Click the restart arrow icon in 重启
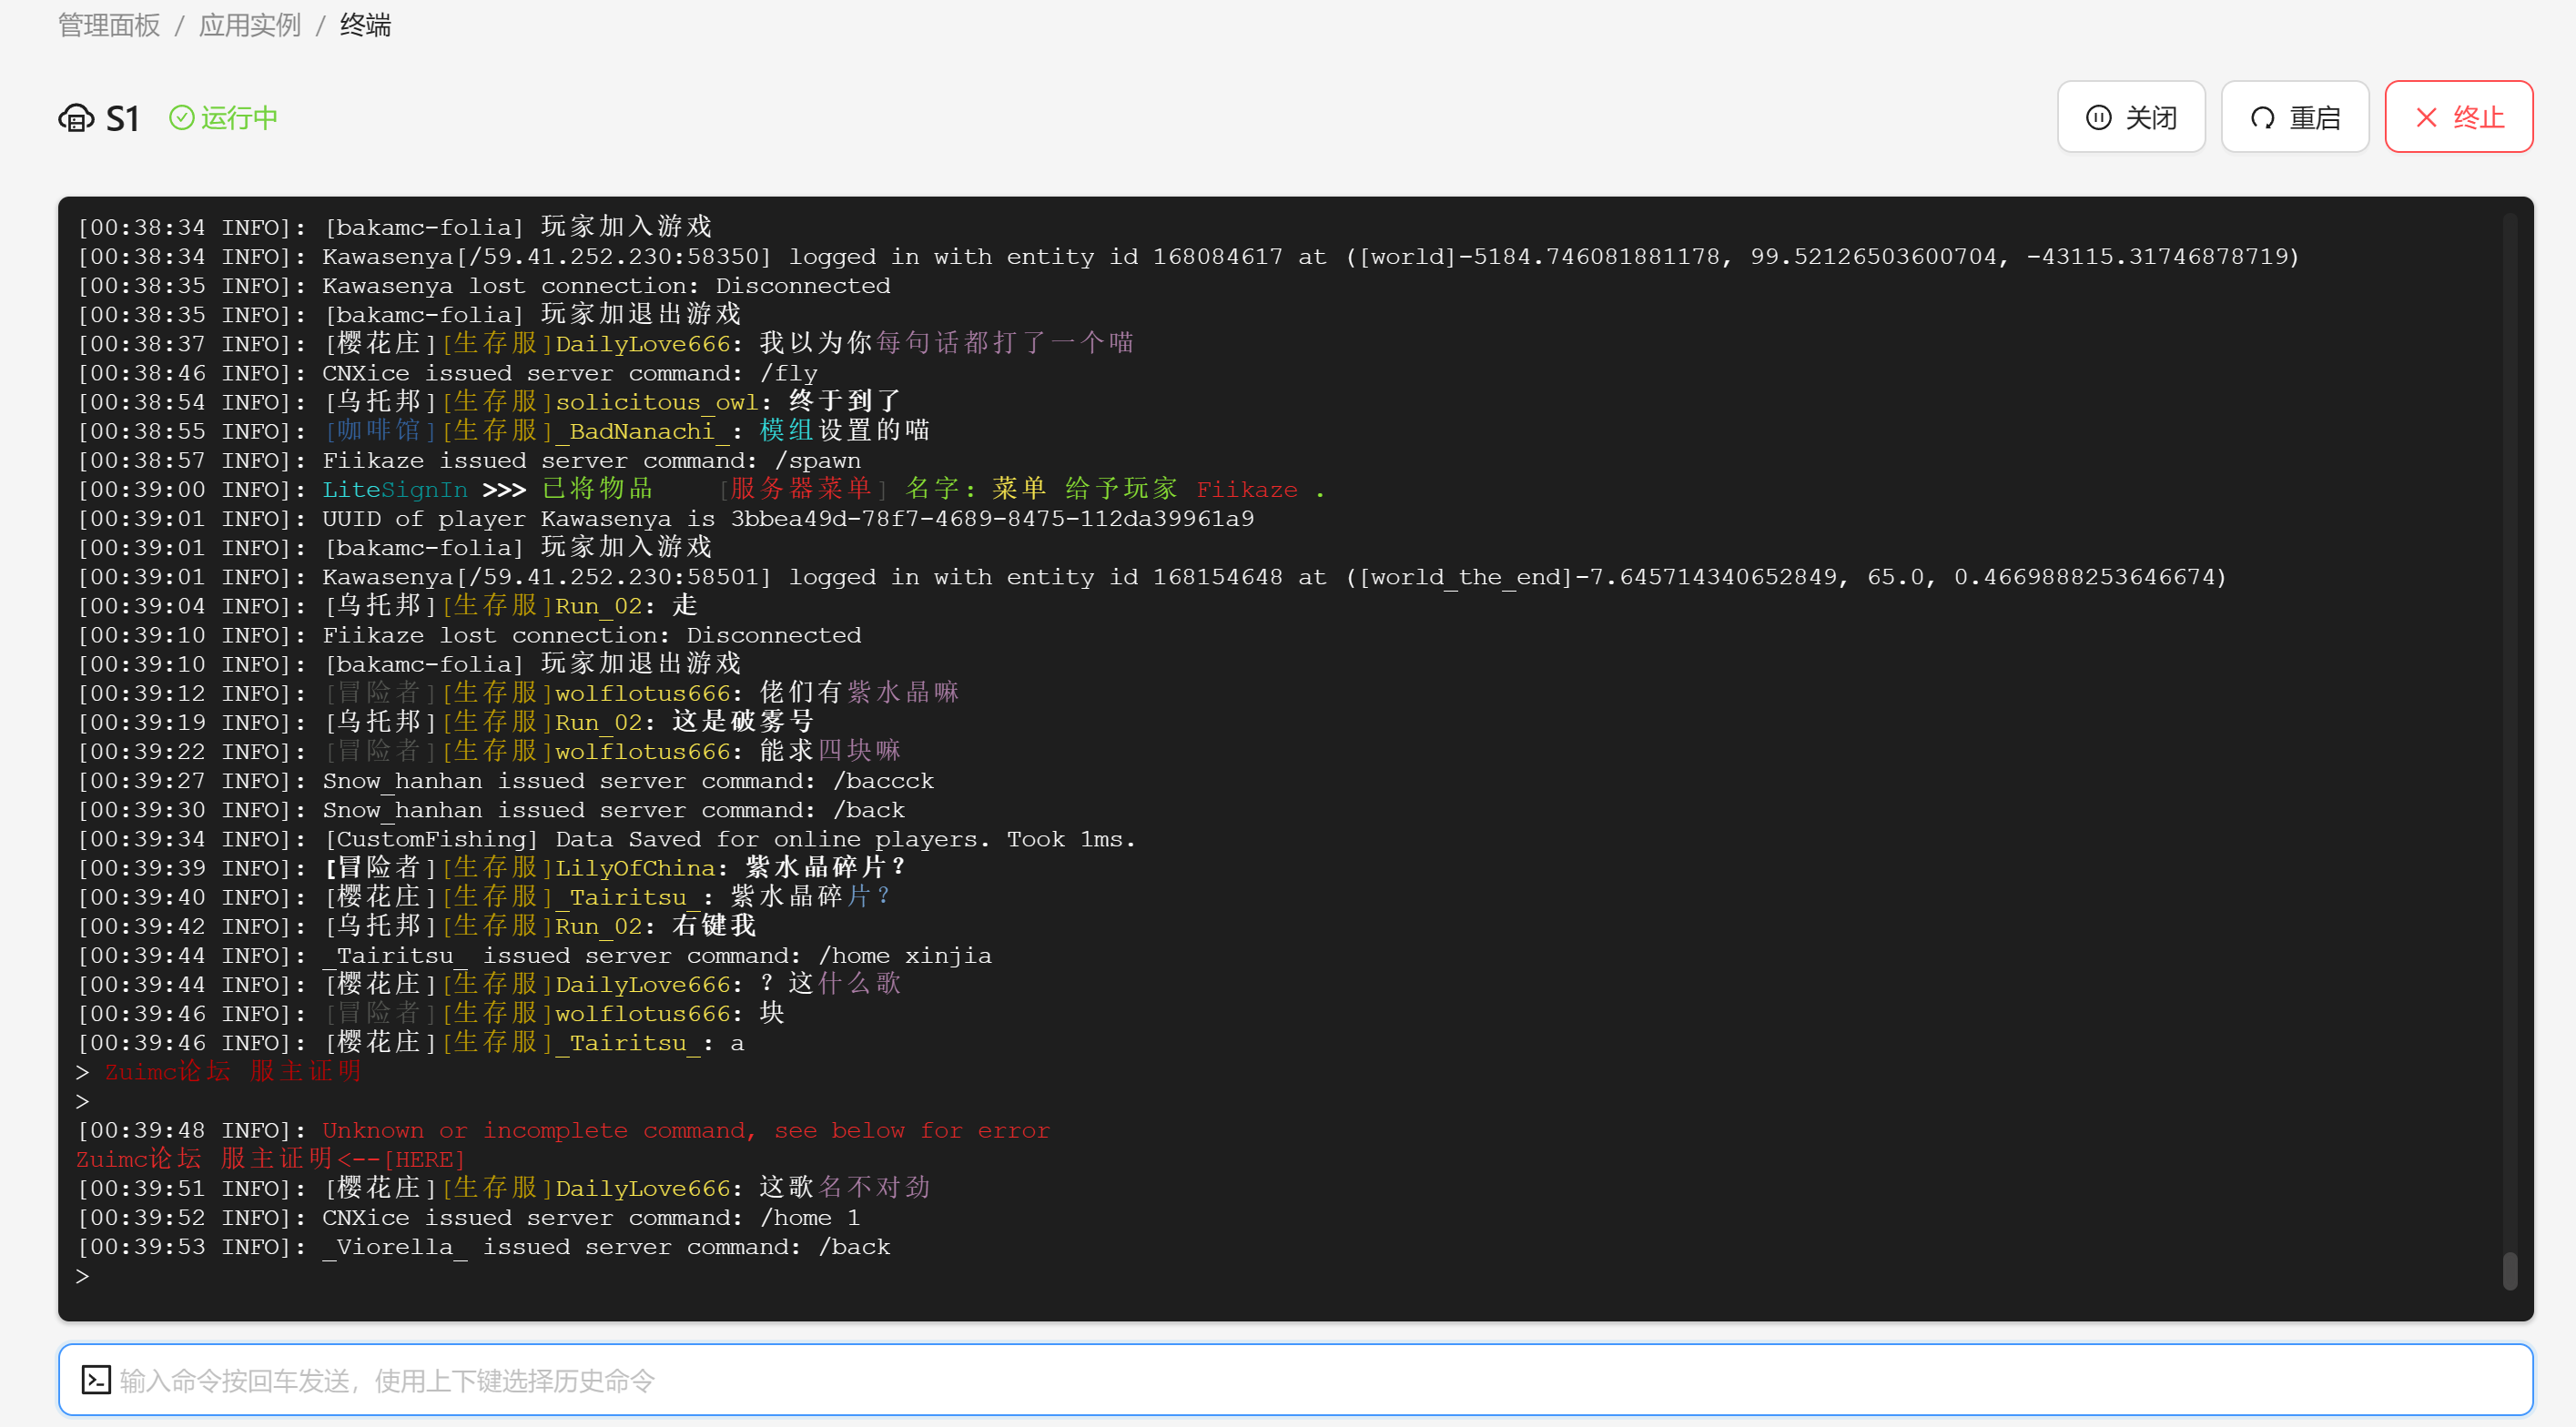The width and height of the screenshot is (2576, 1427). pos(2263,118)
